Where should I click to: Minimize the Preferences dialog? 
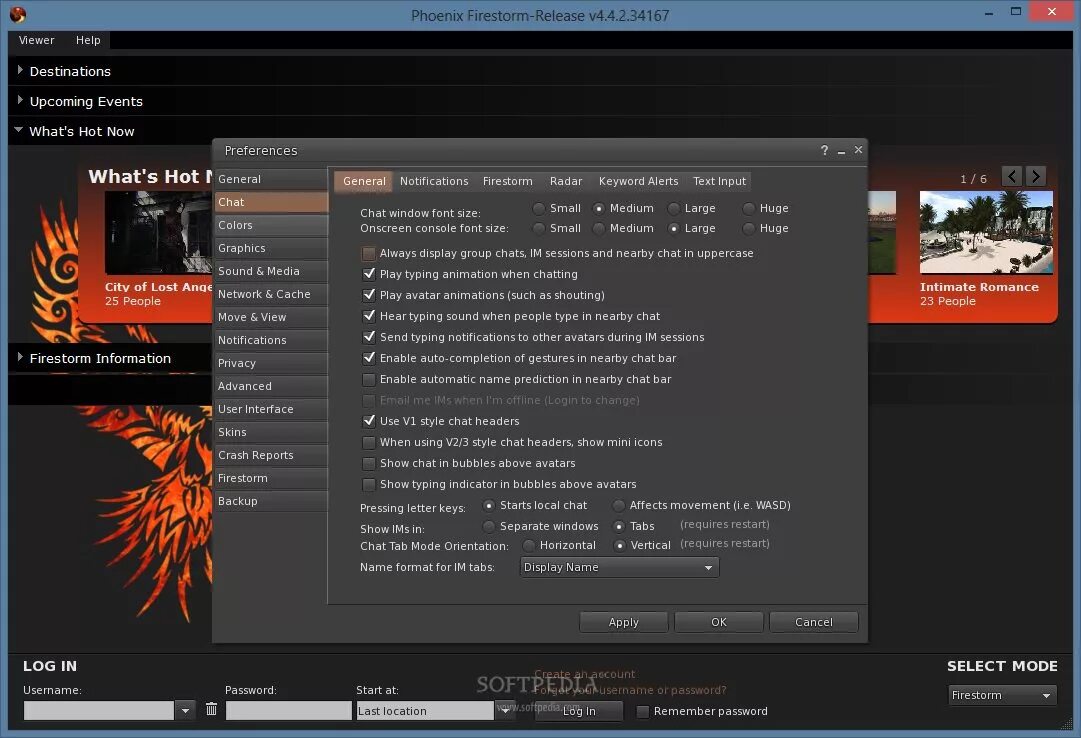click(841, 150)
